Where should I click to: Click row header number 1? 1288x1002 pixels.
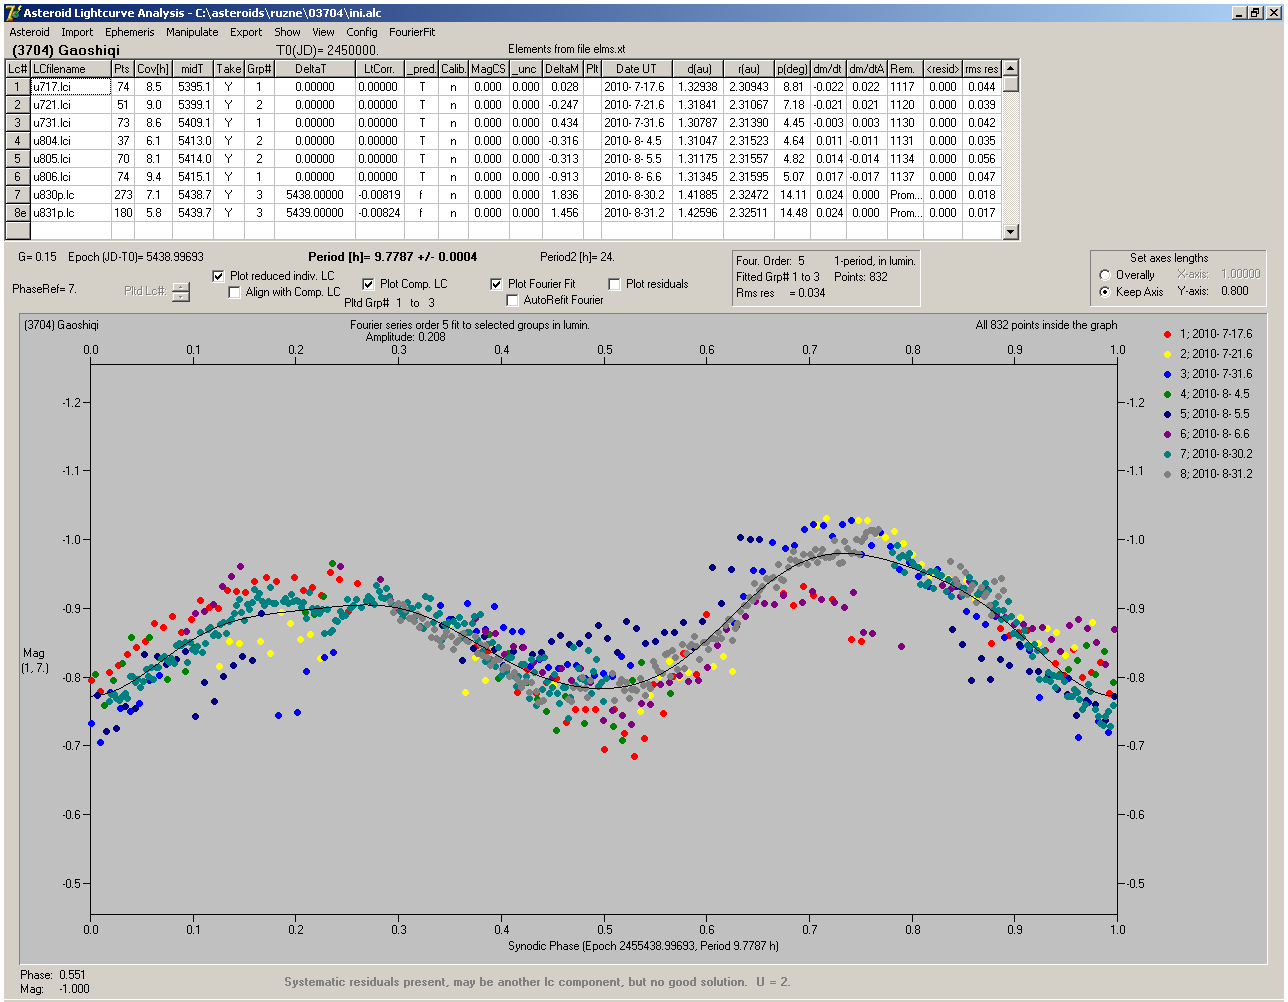click(18, 87)
